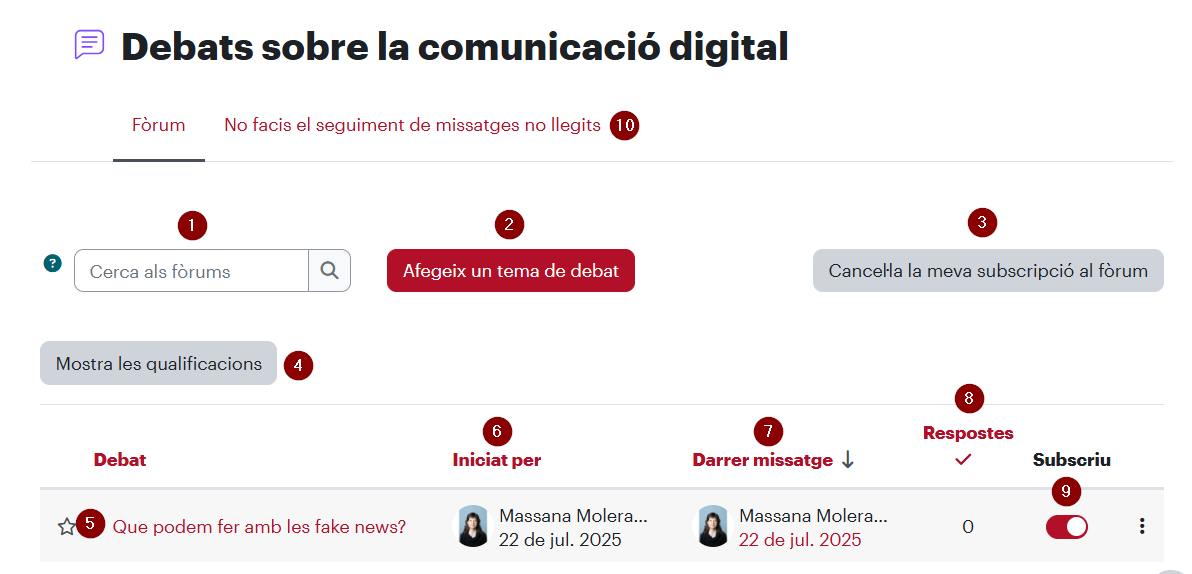The width and height of the screenshot is (1192, 574).
Task: Click Cancel·la la meva subscripció al fòrum
Action: point(988,271)
